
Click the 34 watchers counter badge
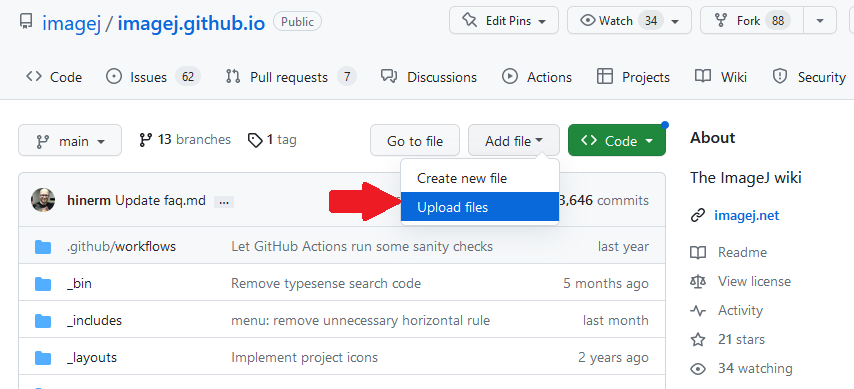point(650,21)
